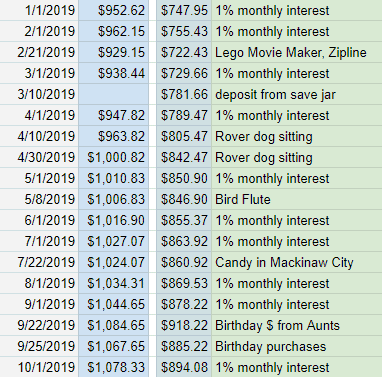382x377 pixels.
Task: Select the Birthday $ from Aunts cell
Action: point(297,325)
